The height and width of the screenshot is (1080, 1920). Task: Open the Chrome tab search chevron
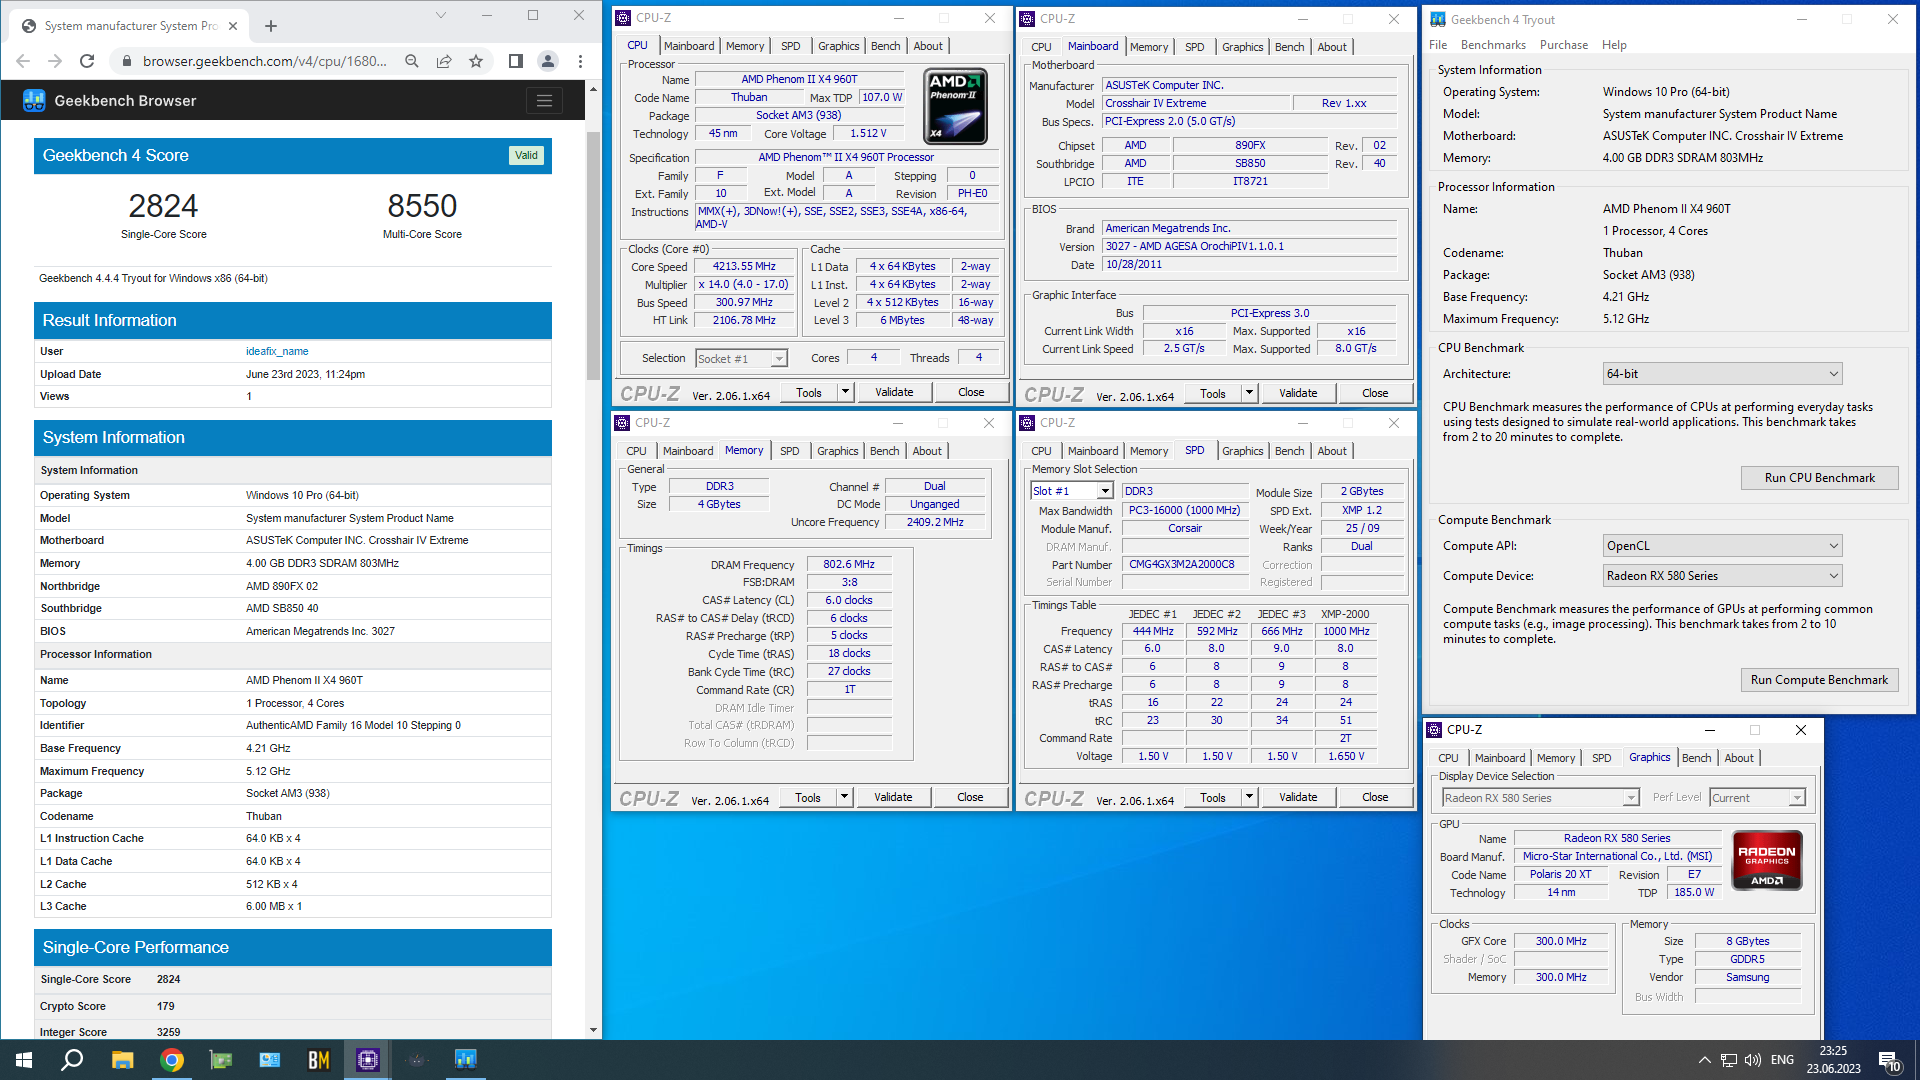441,16
